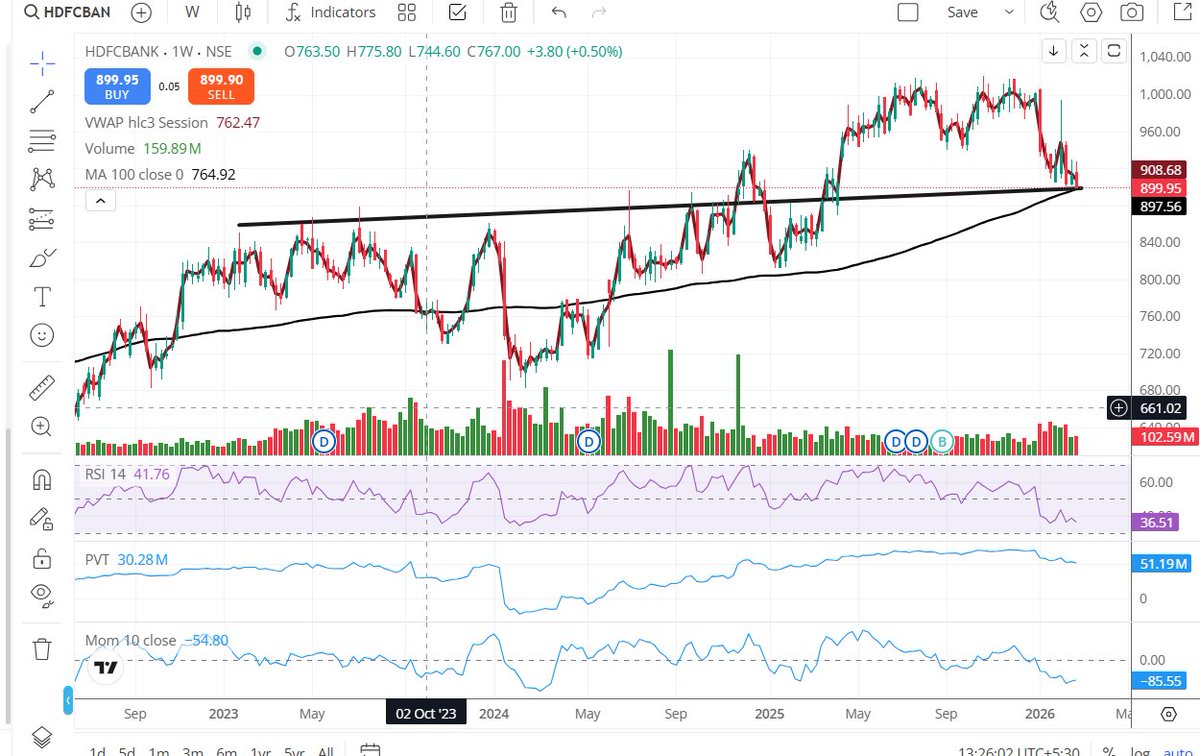Screen dimensions: 1200x756
Task: Expand the chevron next to Save
Action: (1008, 13)
